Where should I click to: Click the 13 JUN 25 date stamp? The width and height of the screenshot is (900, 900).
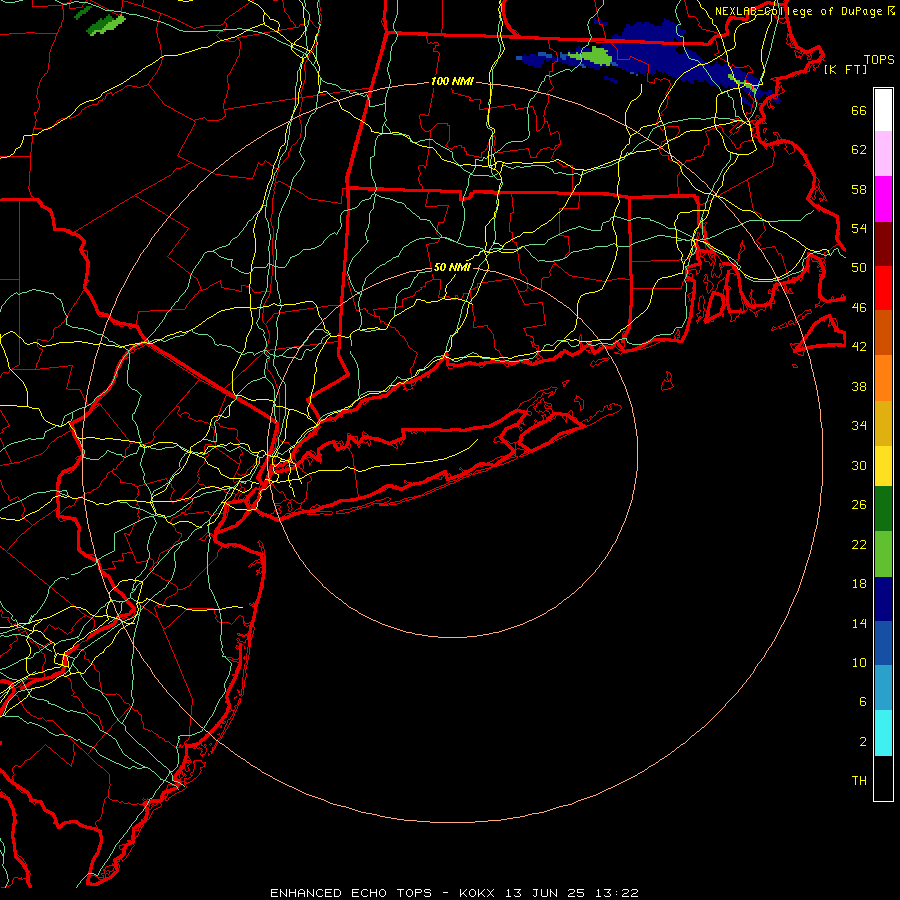[545, 893]
